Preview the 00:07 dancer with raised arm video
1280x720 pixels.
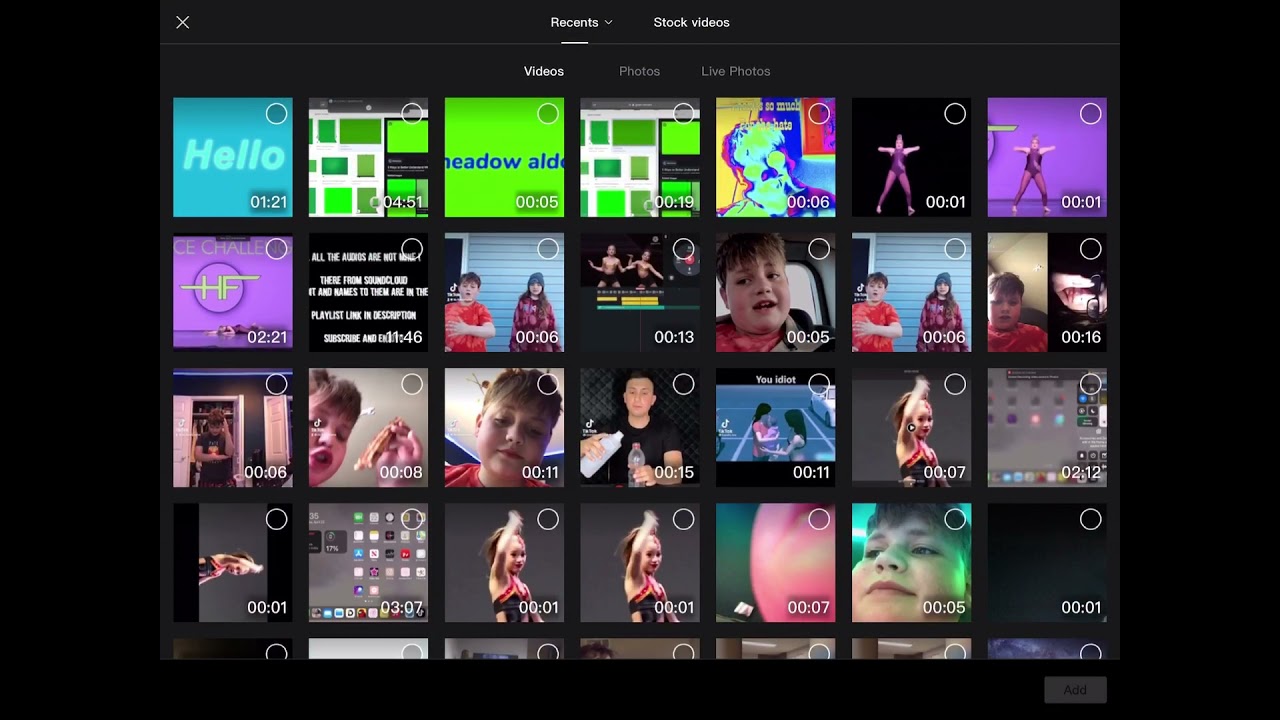click(x=911, y=427)
